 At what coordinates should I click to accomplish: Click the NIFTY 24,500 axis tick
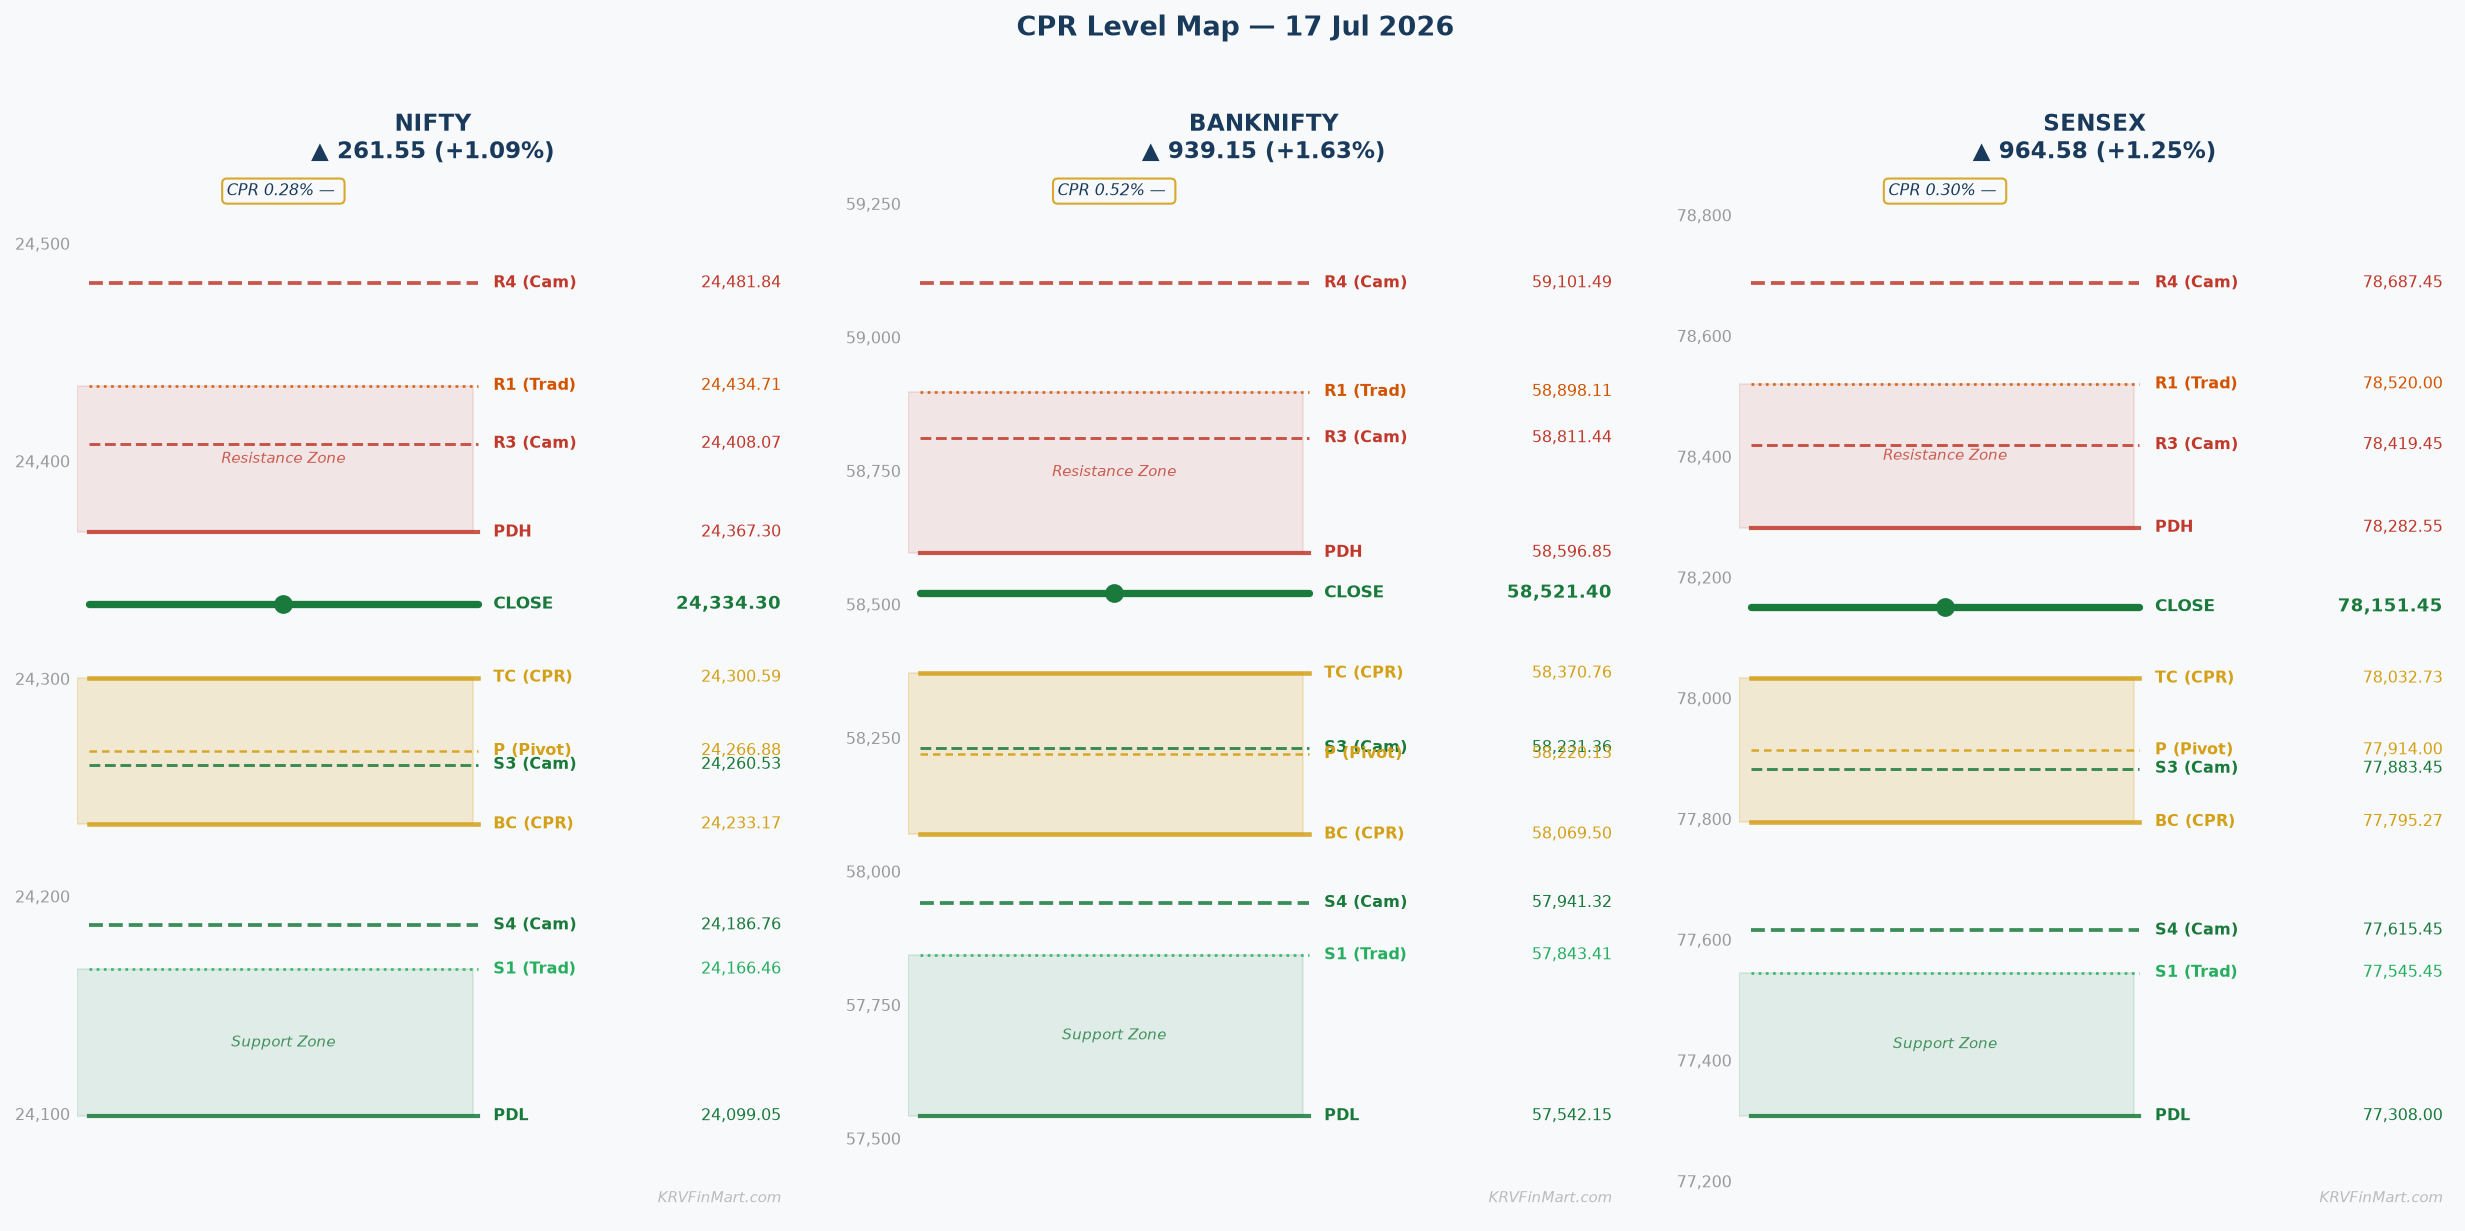coord(42,245)
